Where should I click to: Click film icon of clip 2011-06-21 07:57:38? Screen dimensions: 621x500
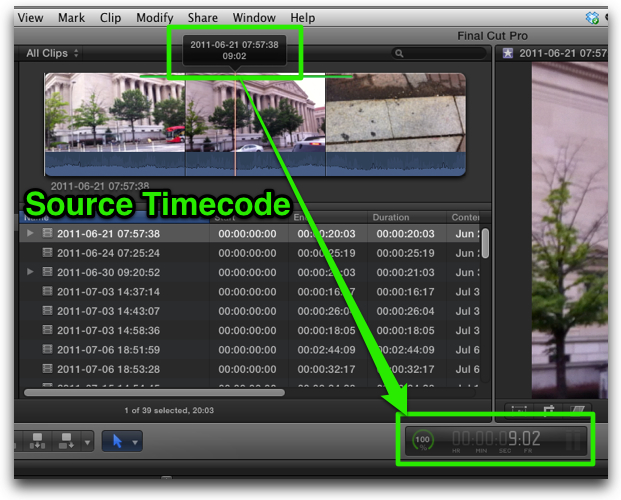pyautogui.click(x=47, y=233)
